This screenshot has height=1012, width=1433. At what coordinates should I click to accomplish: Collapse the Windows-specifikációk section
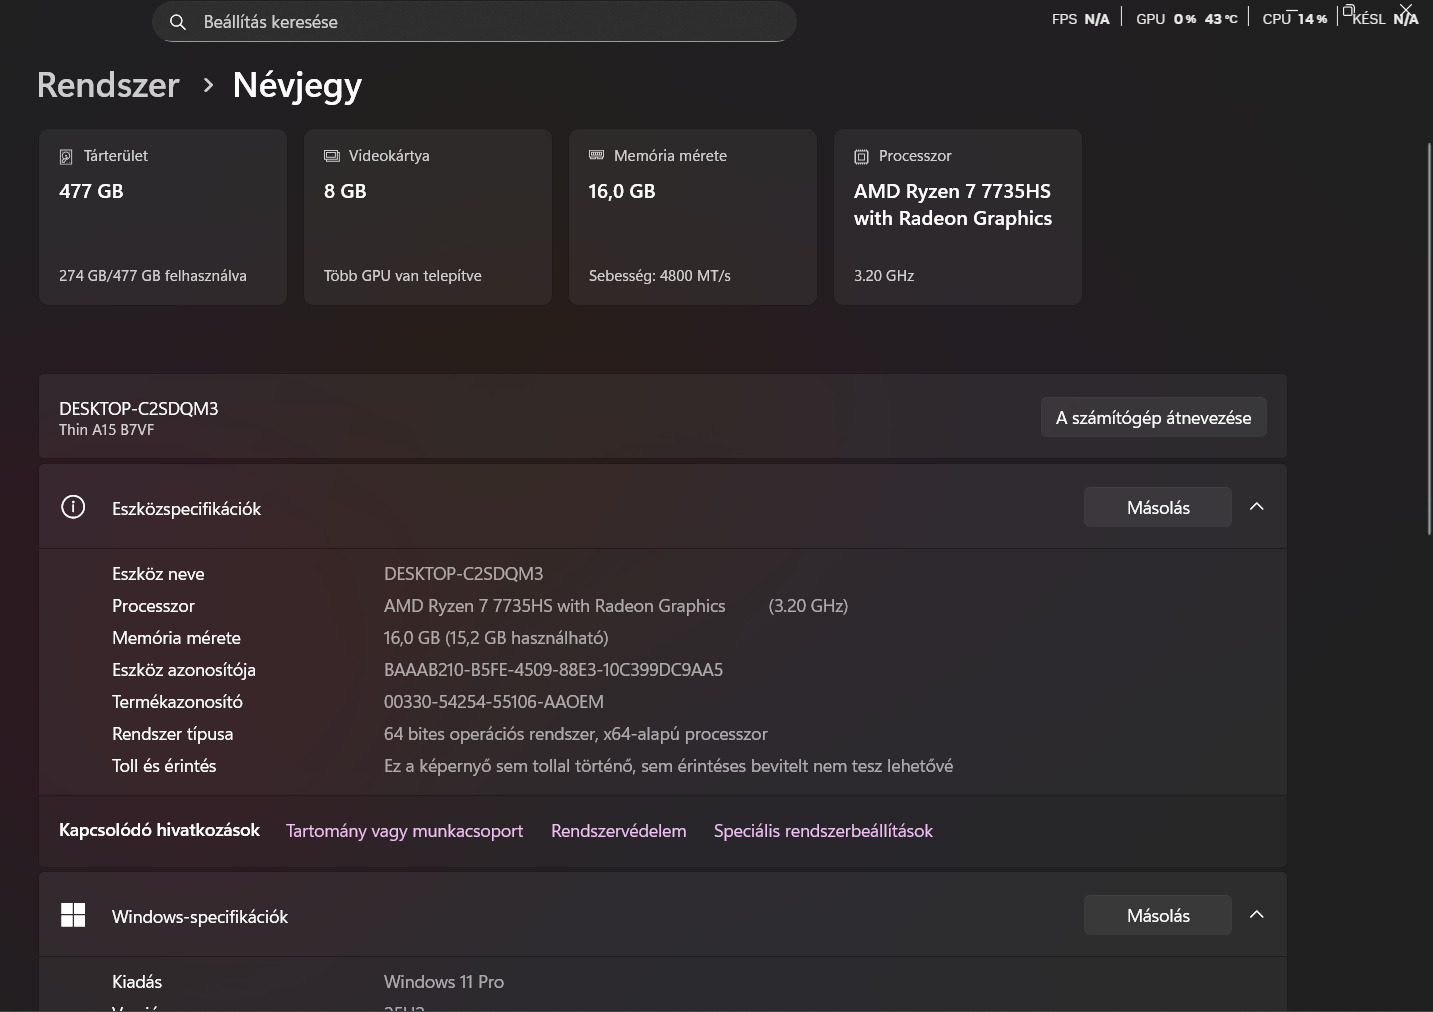(x=1257, y=915)
